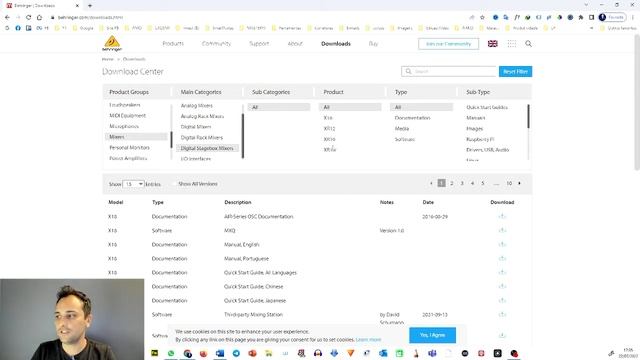Viewport: 640px width, 360px height.
Task: Select Analog Mixers in Main Categories
Action: click(x=197, y=106)
